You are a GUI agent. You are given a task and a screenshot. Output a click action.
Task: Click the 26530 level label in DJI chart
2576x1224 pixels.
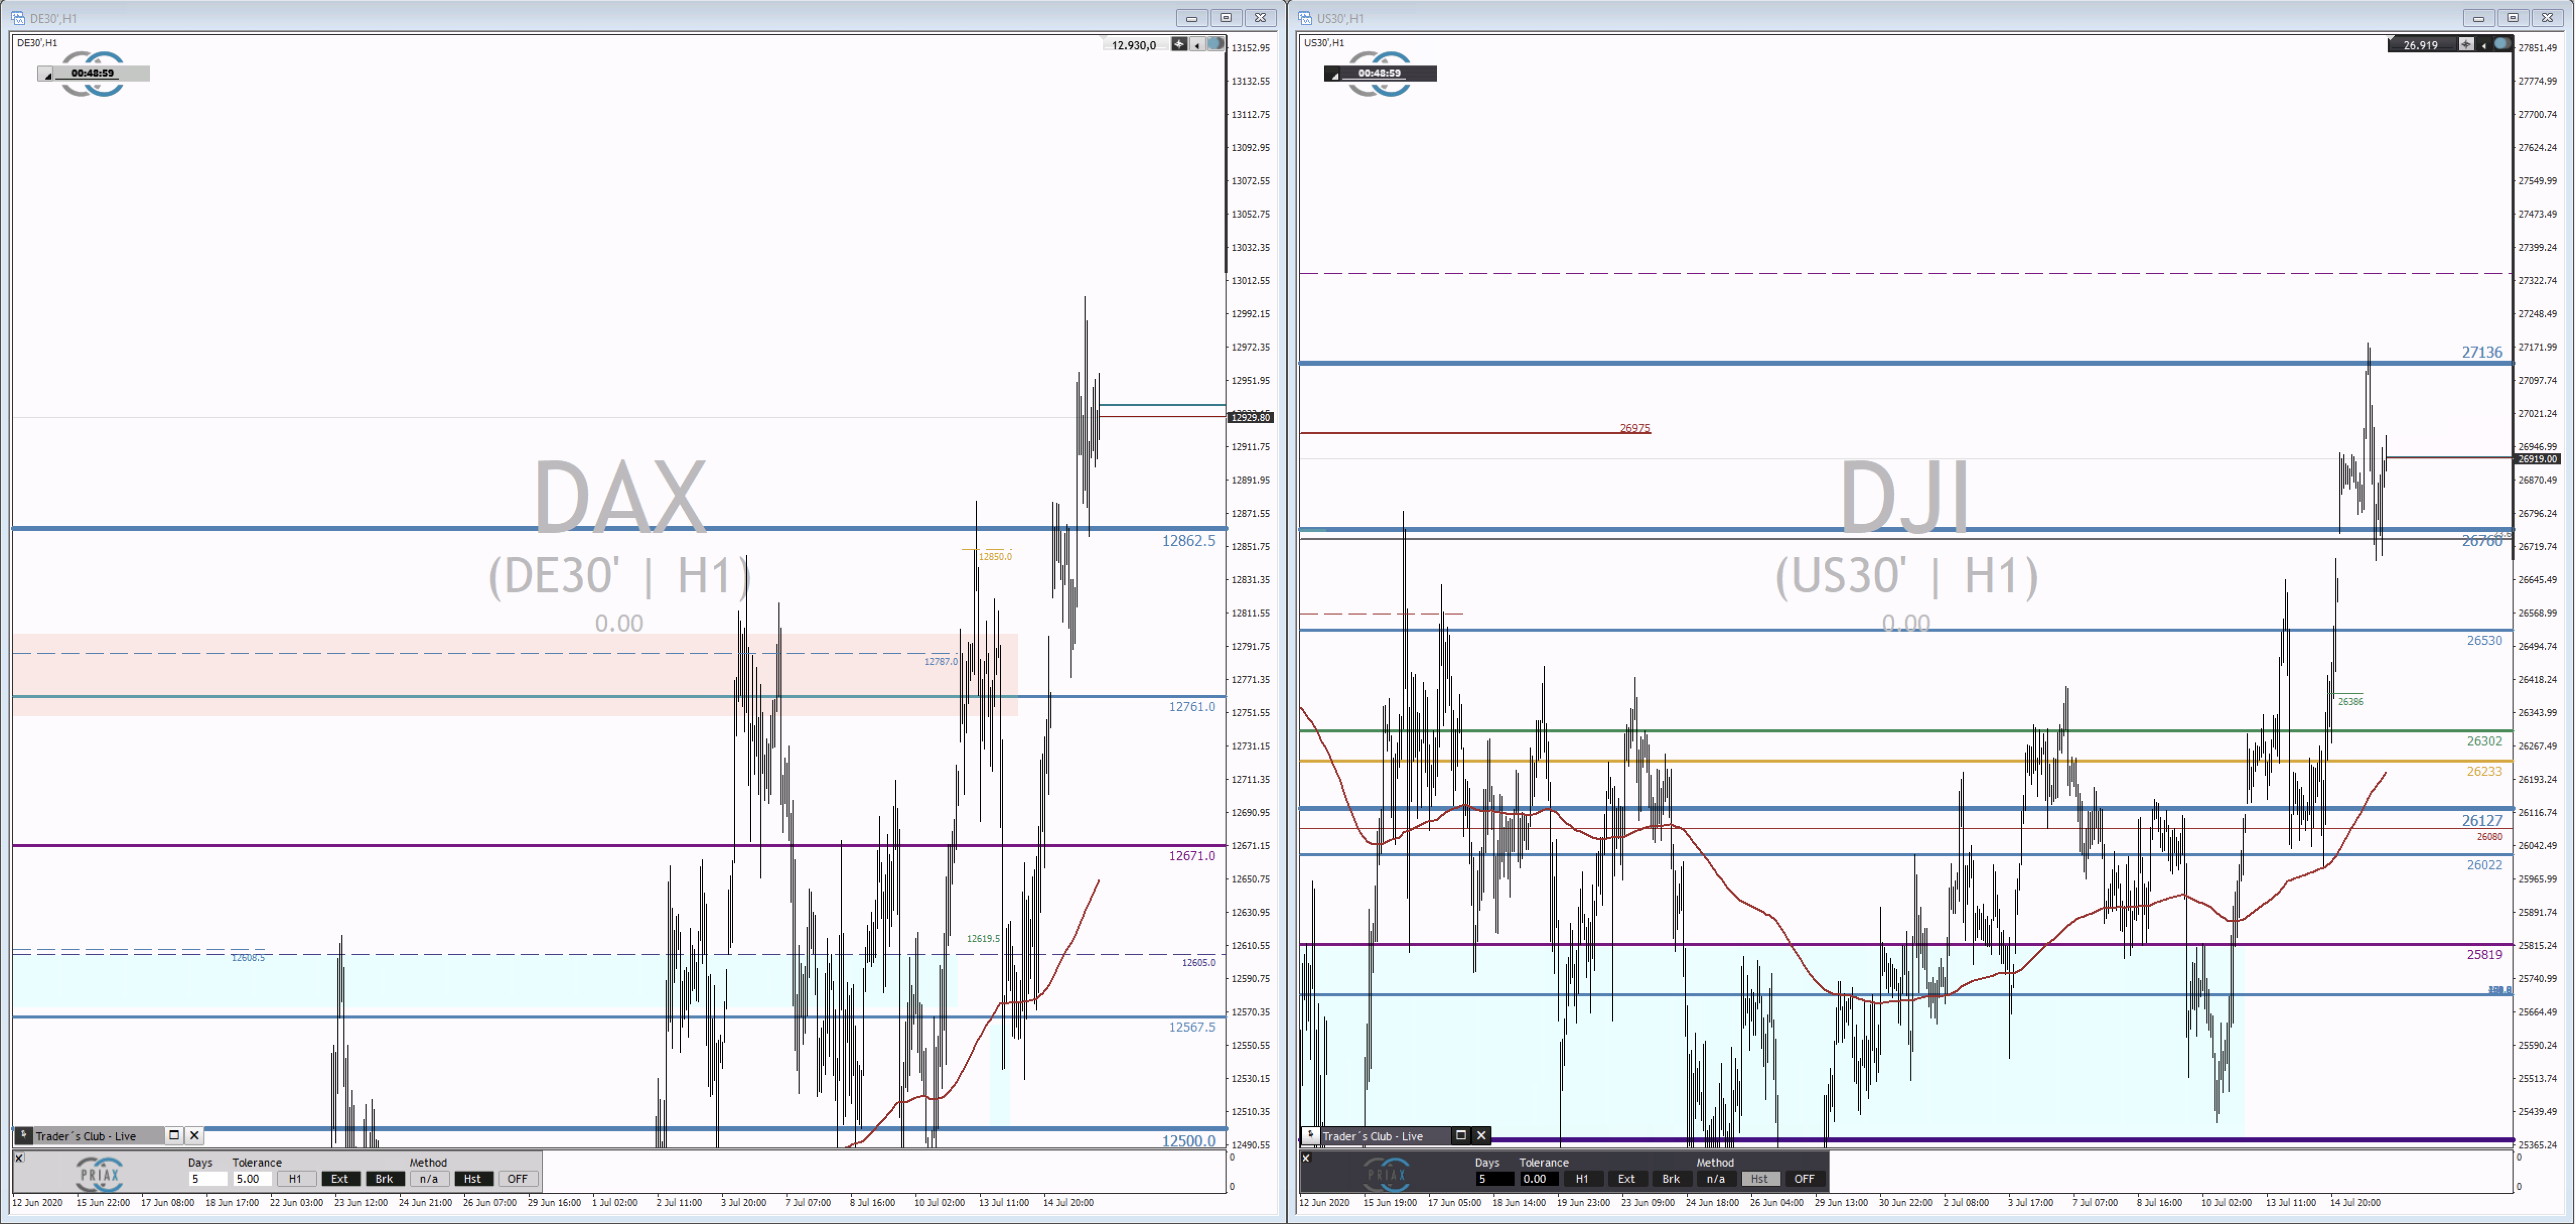(2484, 641)
